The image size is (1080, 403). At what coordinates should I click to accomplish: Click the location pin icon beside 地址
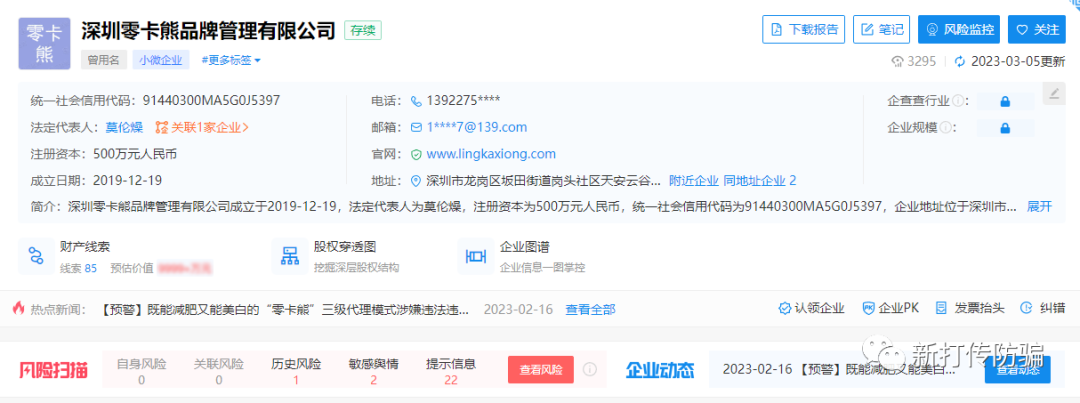[x=415, y=181]
